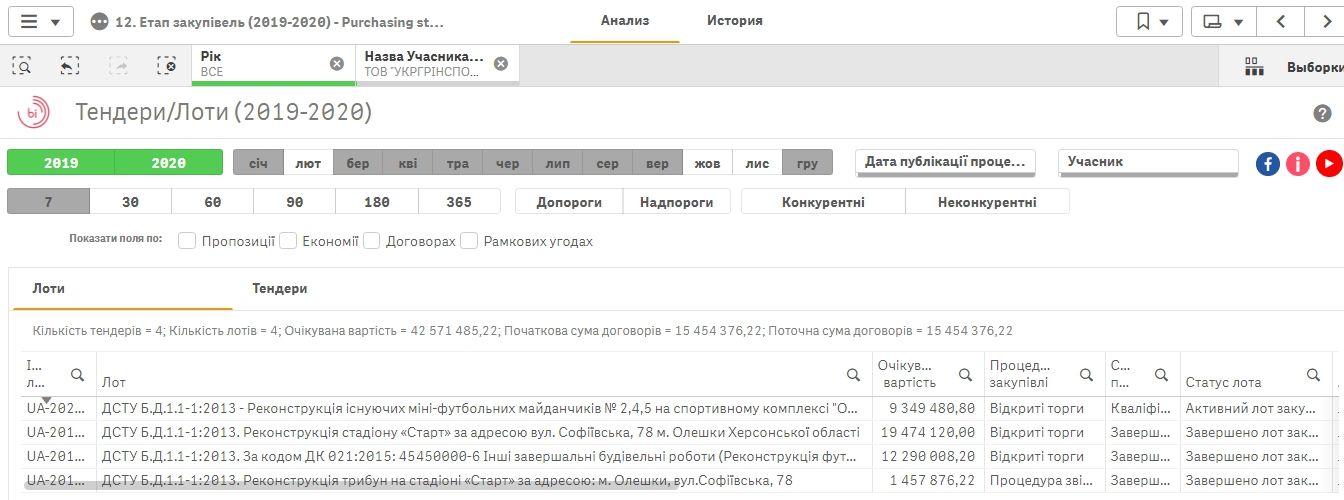1344x500 pixels.
Task: Toggle the 2019 year filter
Action: [x=61, y=162]
